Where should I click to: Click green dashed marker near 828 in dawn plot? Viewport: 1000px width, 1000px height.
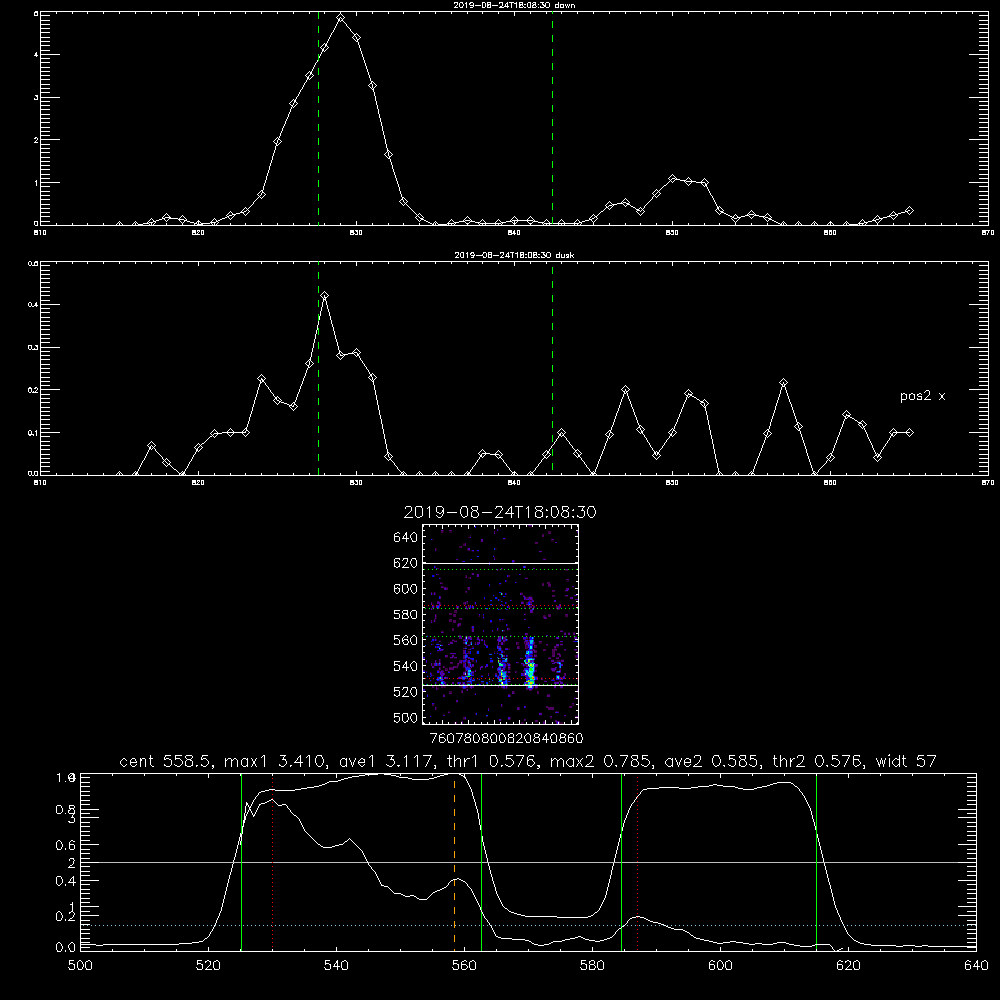(x=318, y=118)
